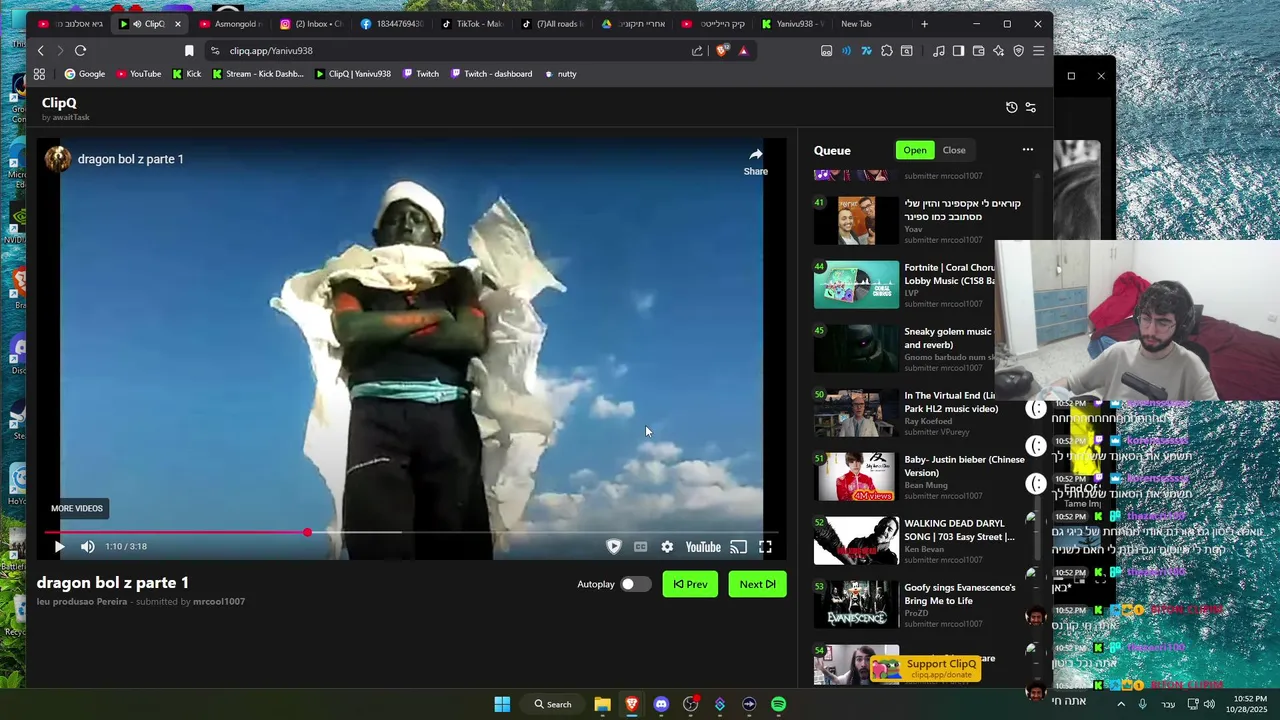This screenshot has width=1280, height=720.
Task: Open ClipQ settings sliders icon
Action: pos(1031,107)
